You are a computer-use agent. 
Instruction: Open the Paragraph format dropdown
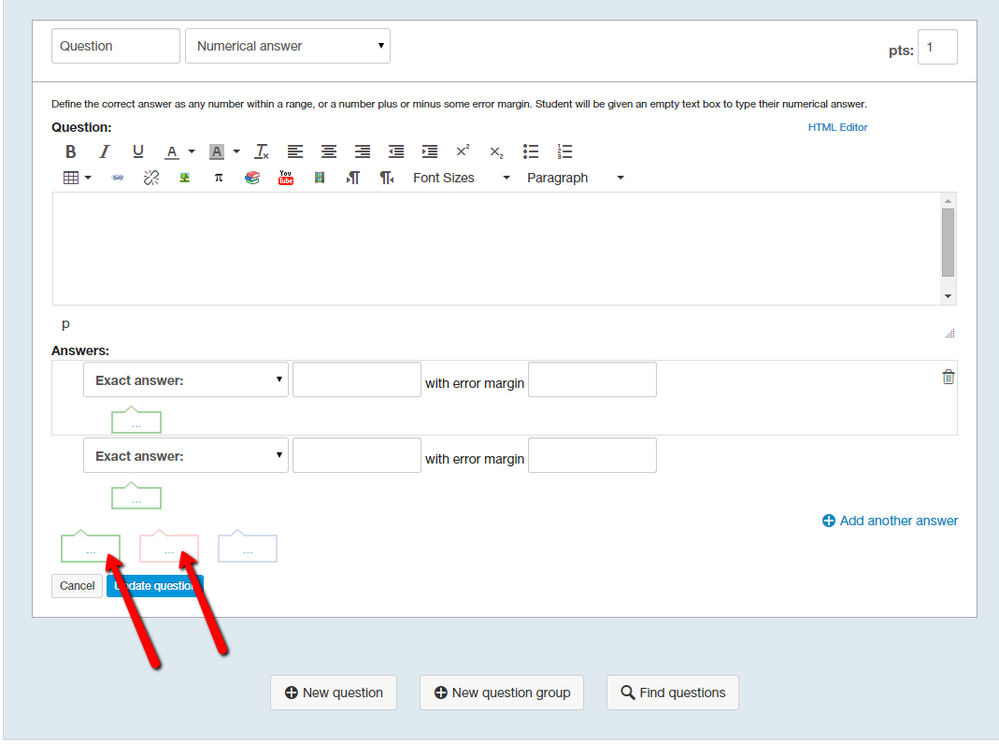[x=575, y=178]
